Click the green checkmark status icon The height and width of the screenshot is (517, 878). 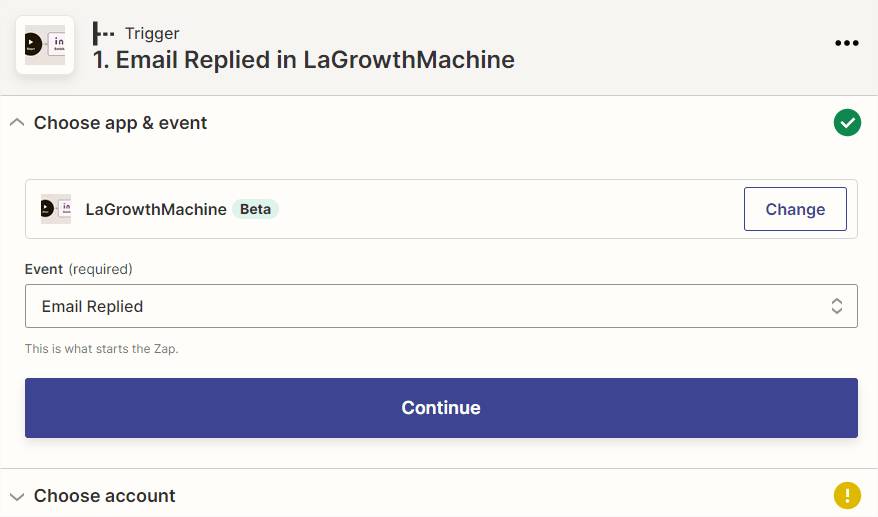847,123
